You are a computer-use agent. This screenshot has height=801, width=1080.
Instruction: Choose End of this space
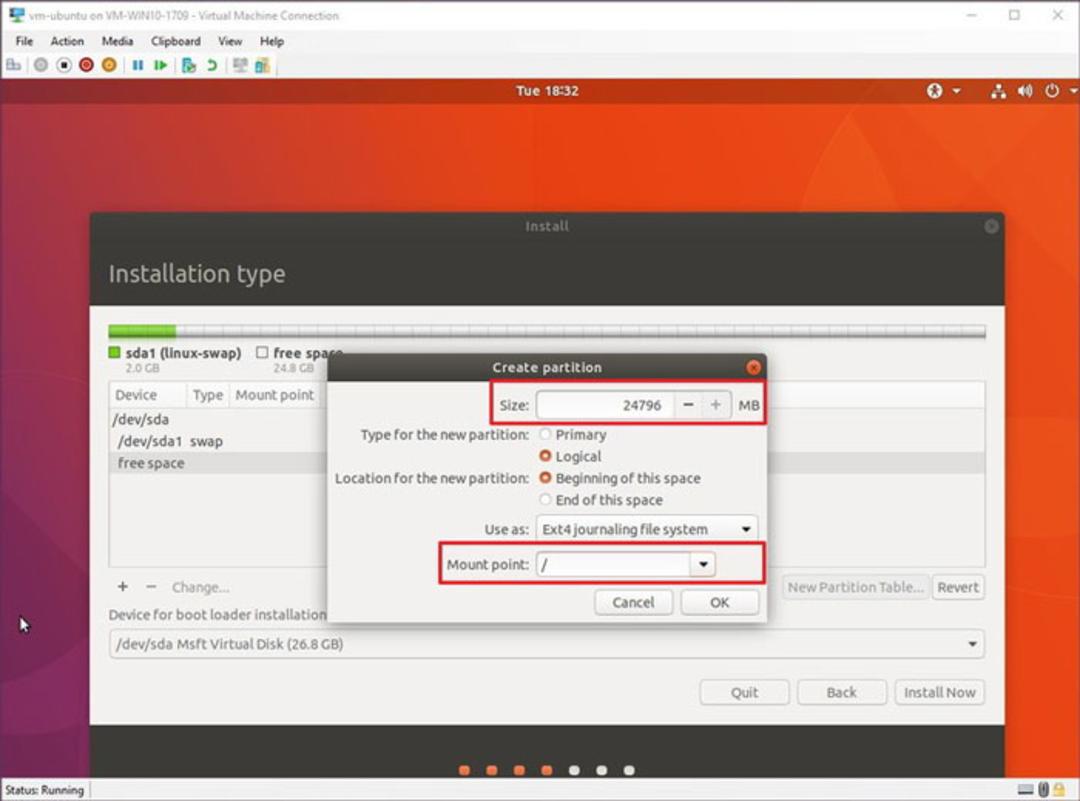[x=545, y=499]
